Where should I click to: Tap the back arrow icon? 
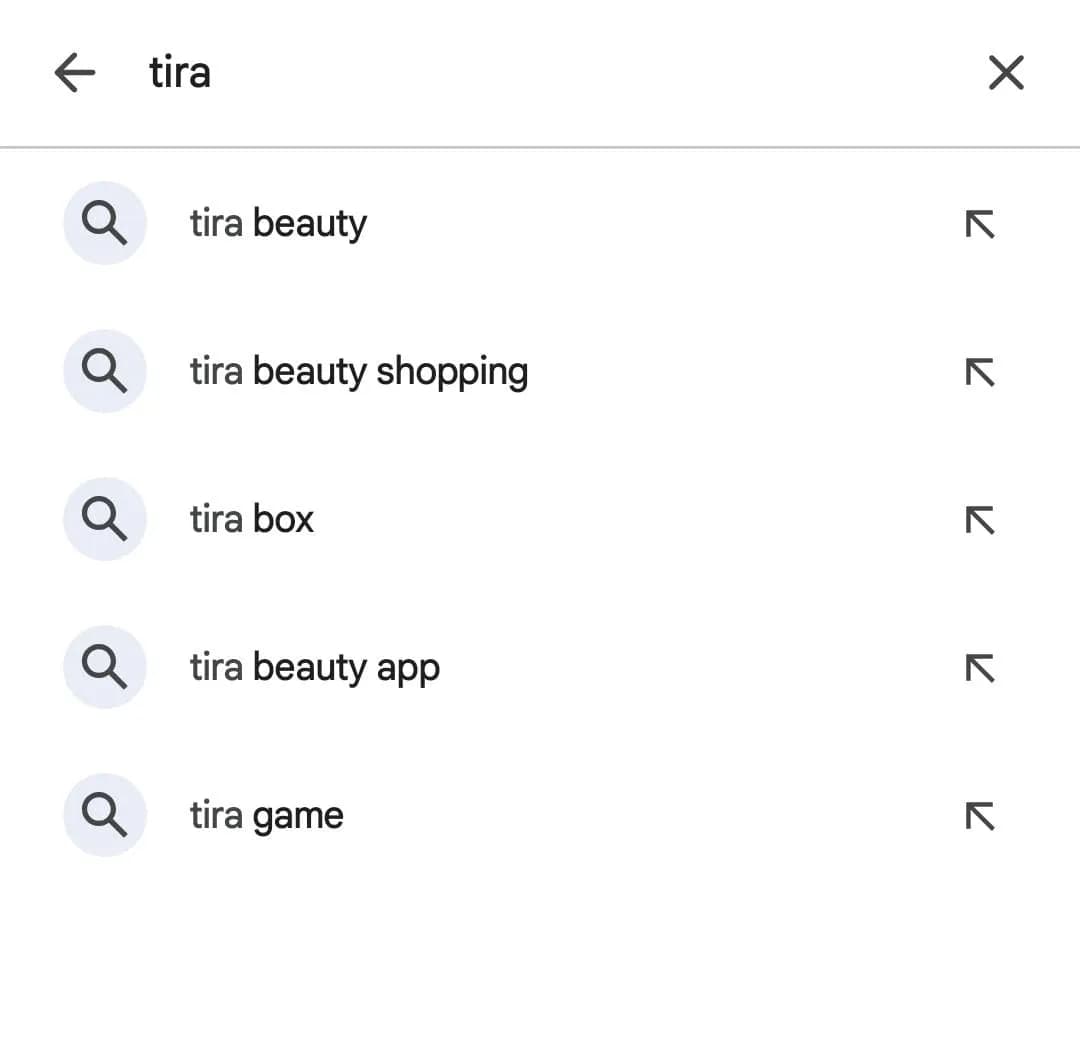coord(75,73)
